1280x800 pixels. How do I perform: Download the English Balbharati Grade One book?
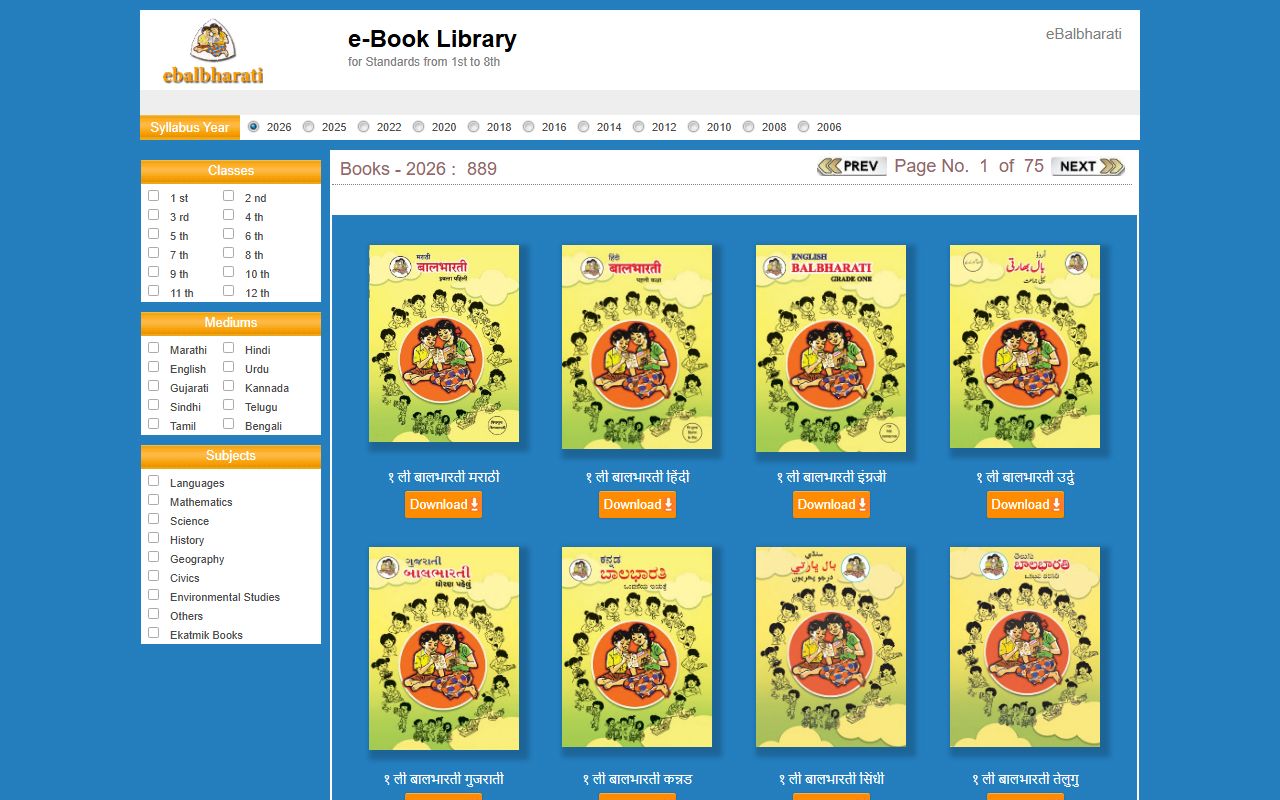click(x=831, y=505)
